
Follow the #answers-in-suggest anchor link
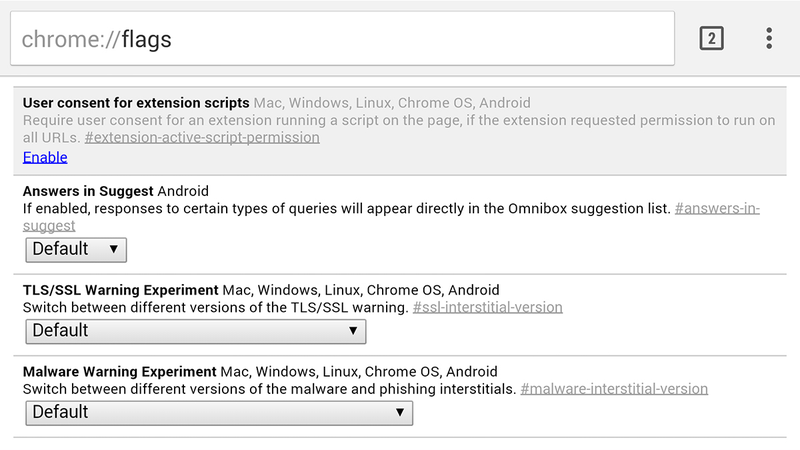point(391,217)
